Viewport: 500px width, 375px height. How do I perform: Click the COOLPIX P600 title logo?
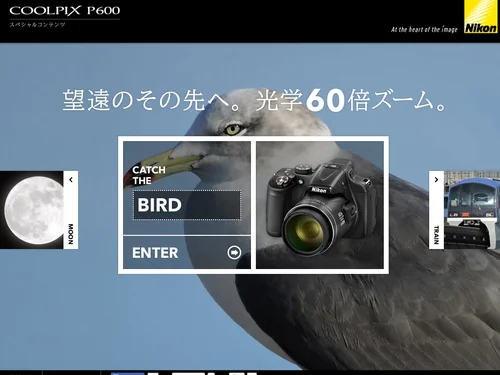65,10
